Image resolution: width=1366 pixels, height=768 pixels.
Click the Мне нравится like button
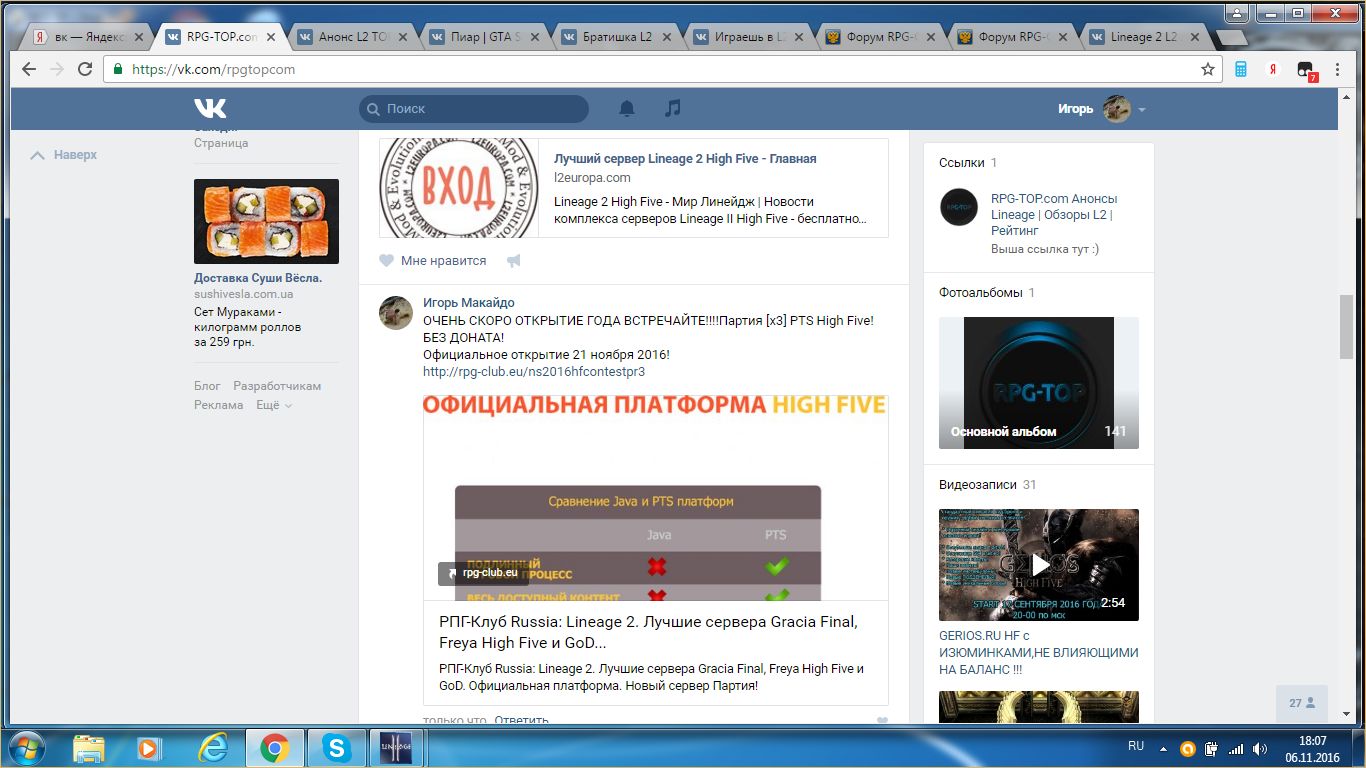tap(432, 261)
